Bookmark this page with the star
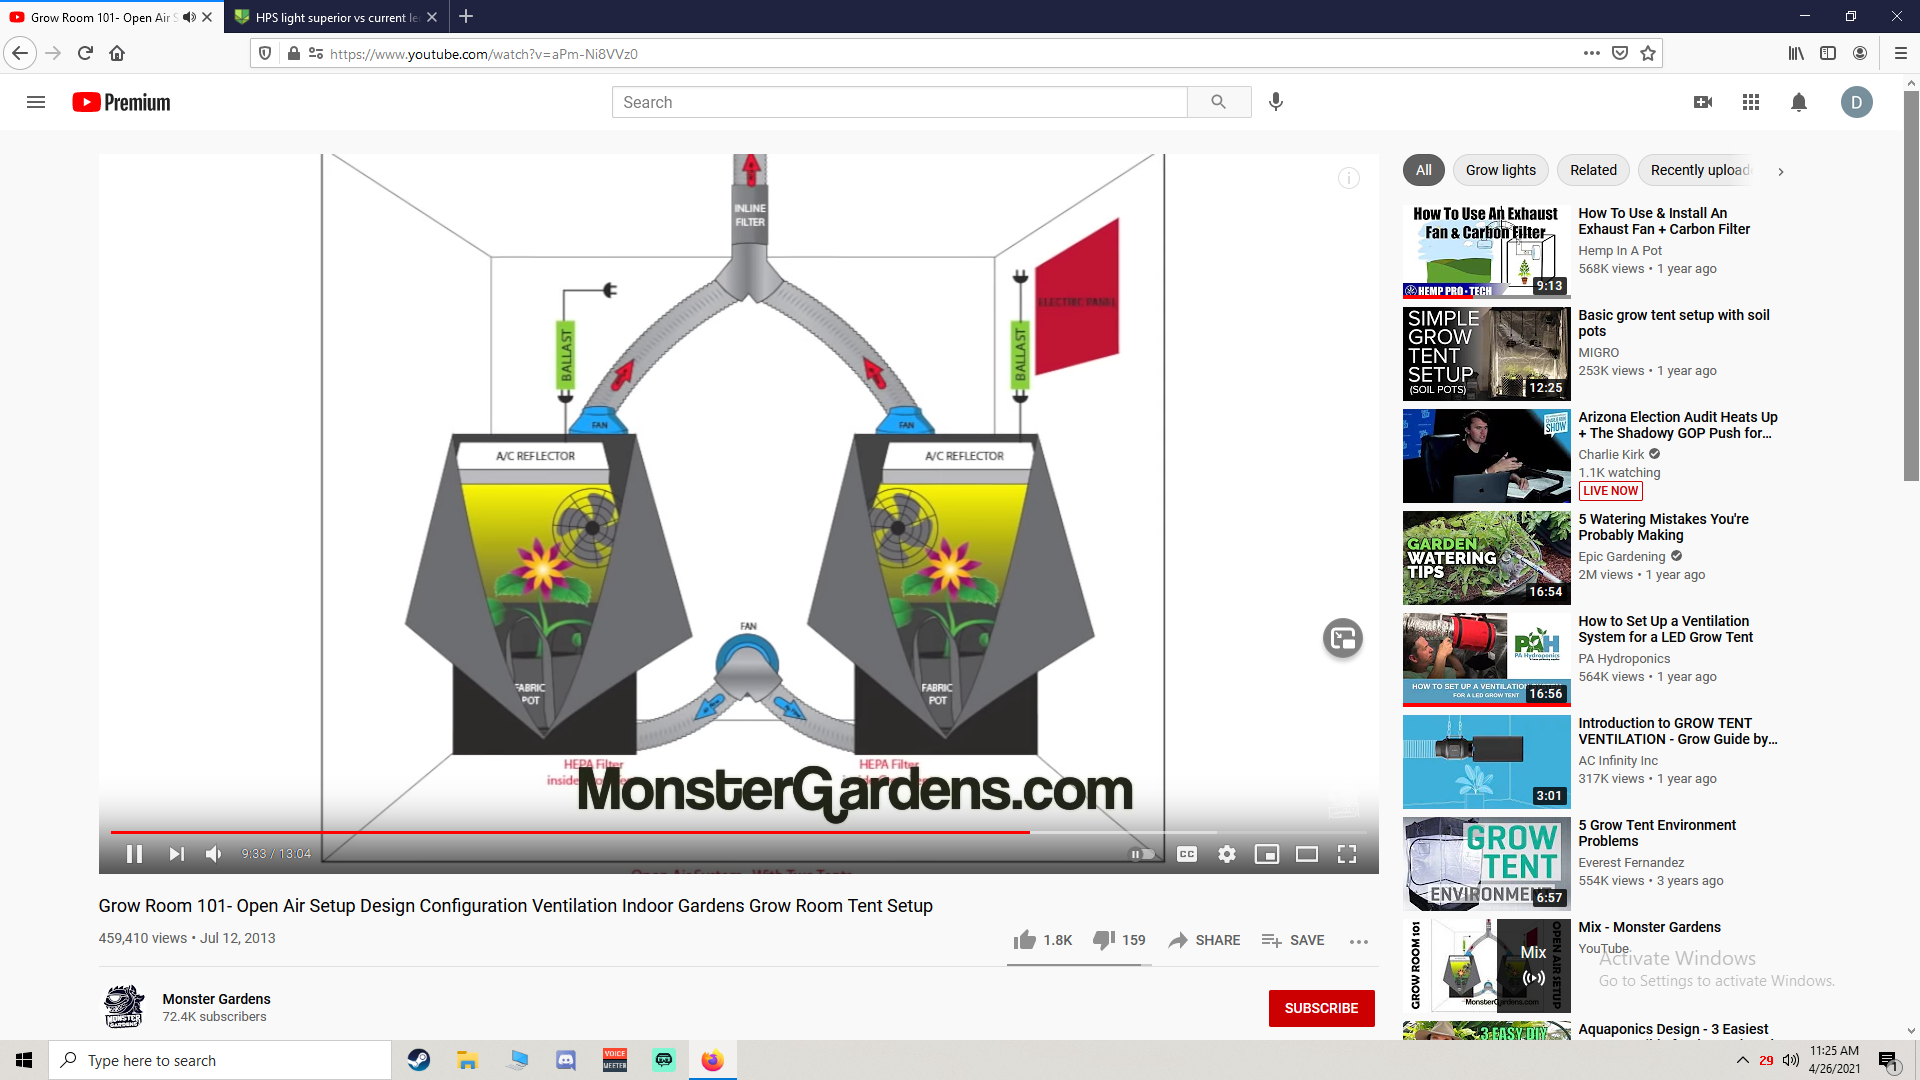Viewport: 1920px width, 1080px height. 1648,53
